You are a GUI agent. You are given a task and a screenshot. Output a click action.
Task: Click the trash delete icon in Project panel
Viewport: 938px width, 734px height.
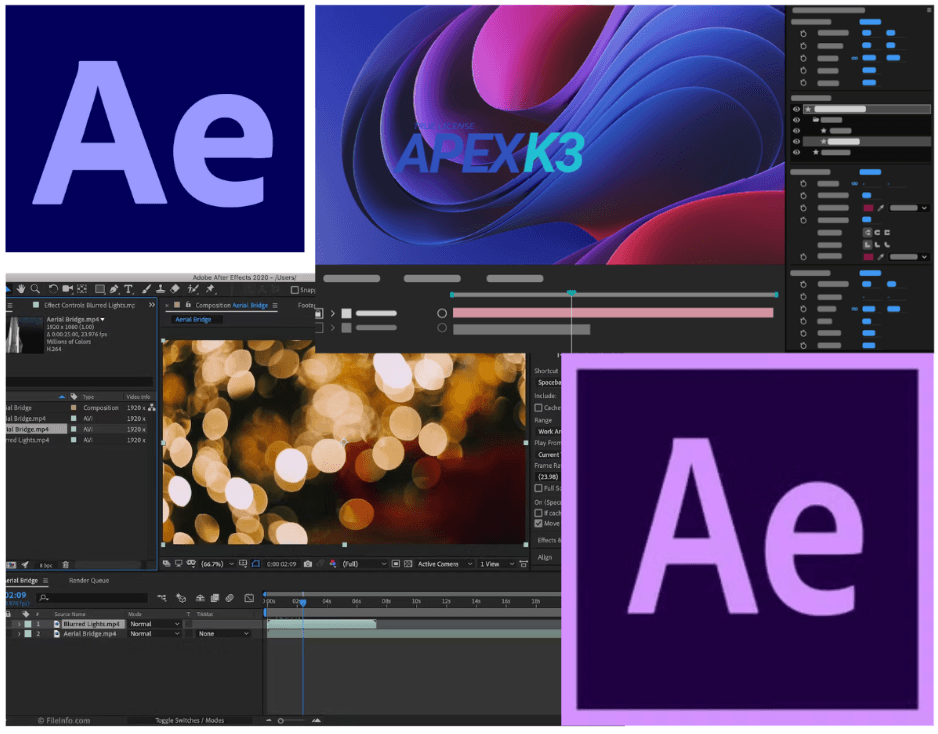click(65, 565)
